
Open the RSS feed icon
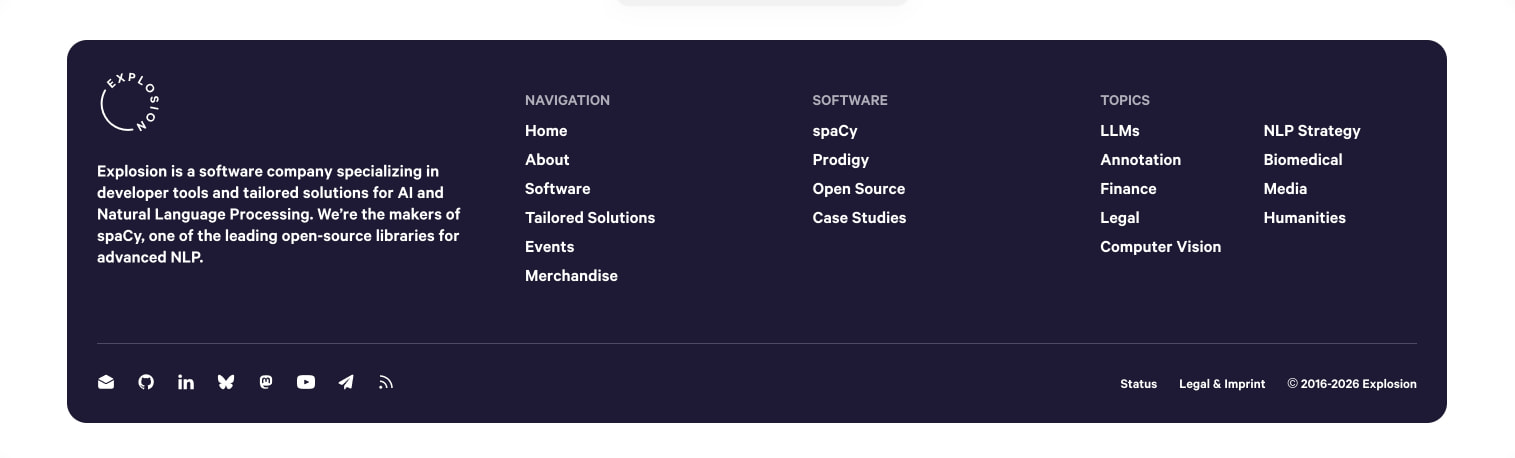click(x=386, y=382)
